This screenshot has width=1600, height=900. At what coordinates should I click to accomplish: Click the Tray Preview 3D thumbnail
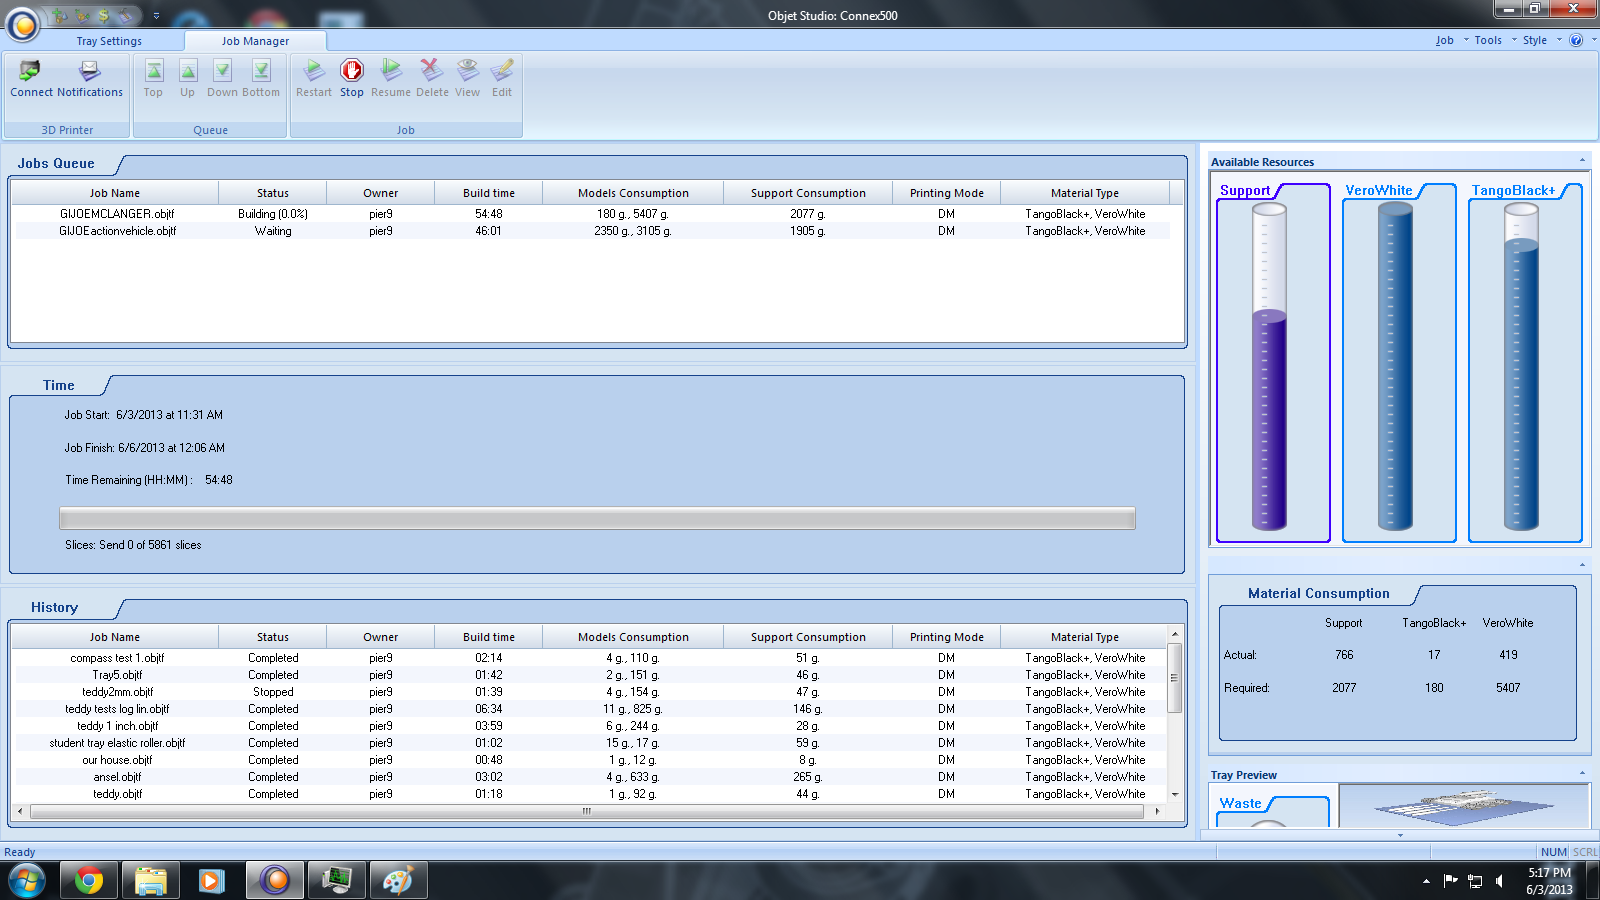pos(1464,806)
